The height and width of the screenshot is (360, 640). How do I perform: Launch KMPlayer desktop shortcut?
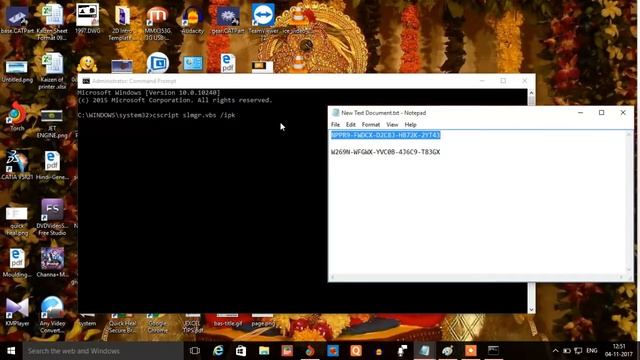click(17, 312)
